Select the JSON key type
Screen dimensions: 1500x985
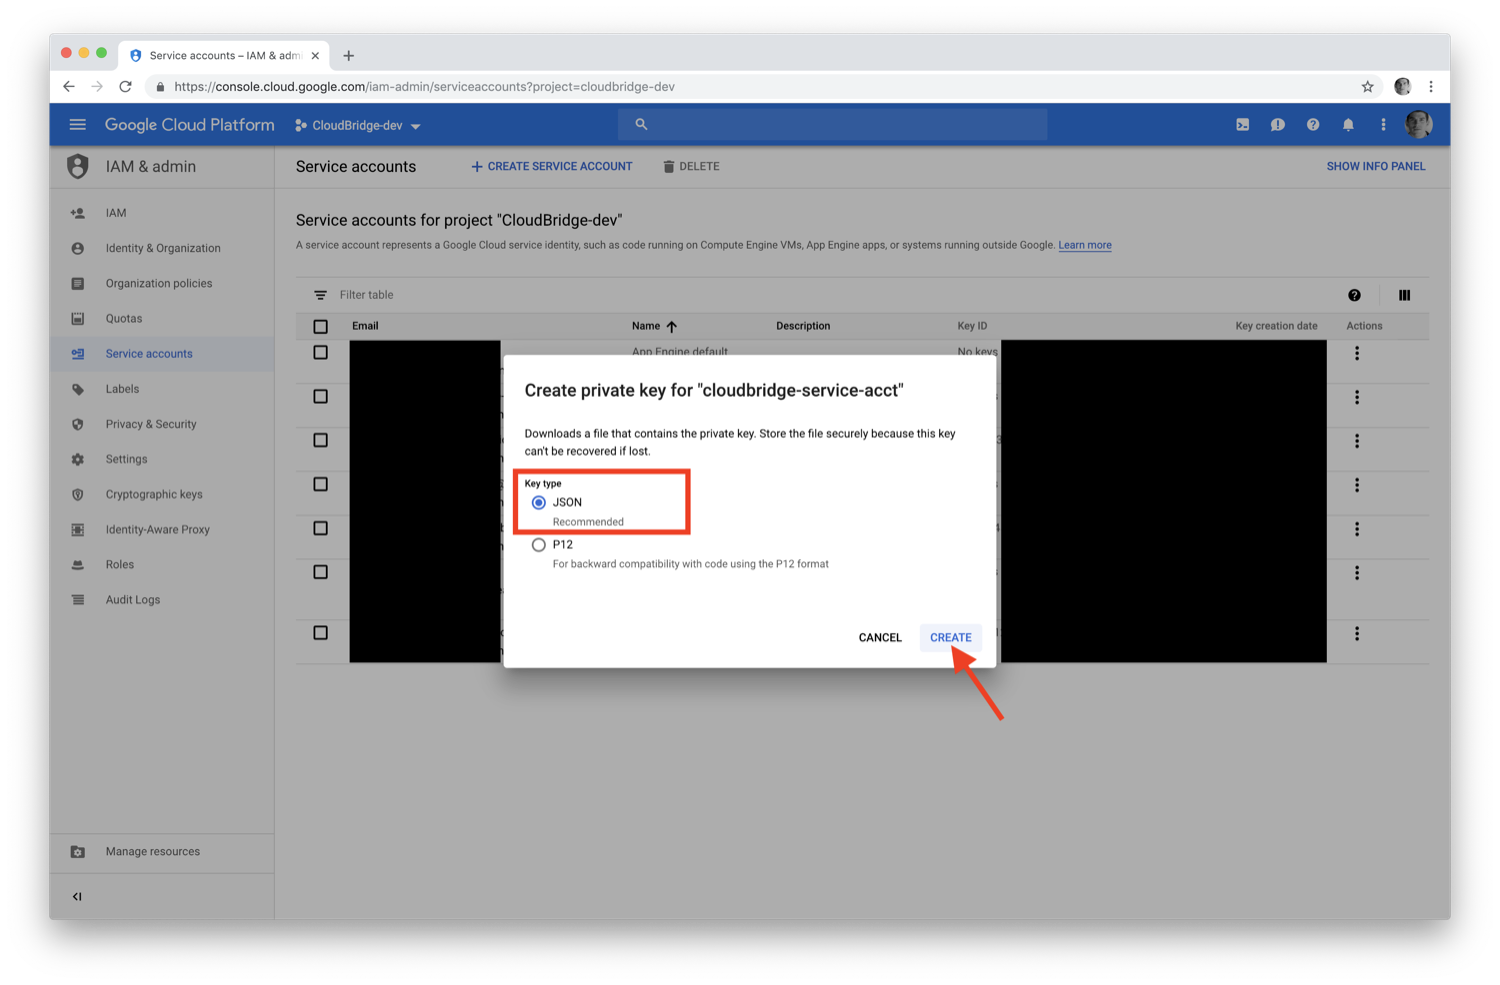[x=539, y=502]
